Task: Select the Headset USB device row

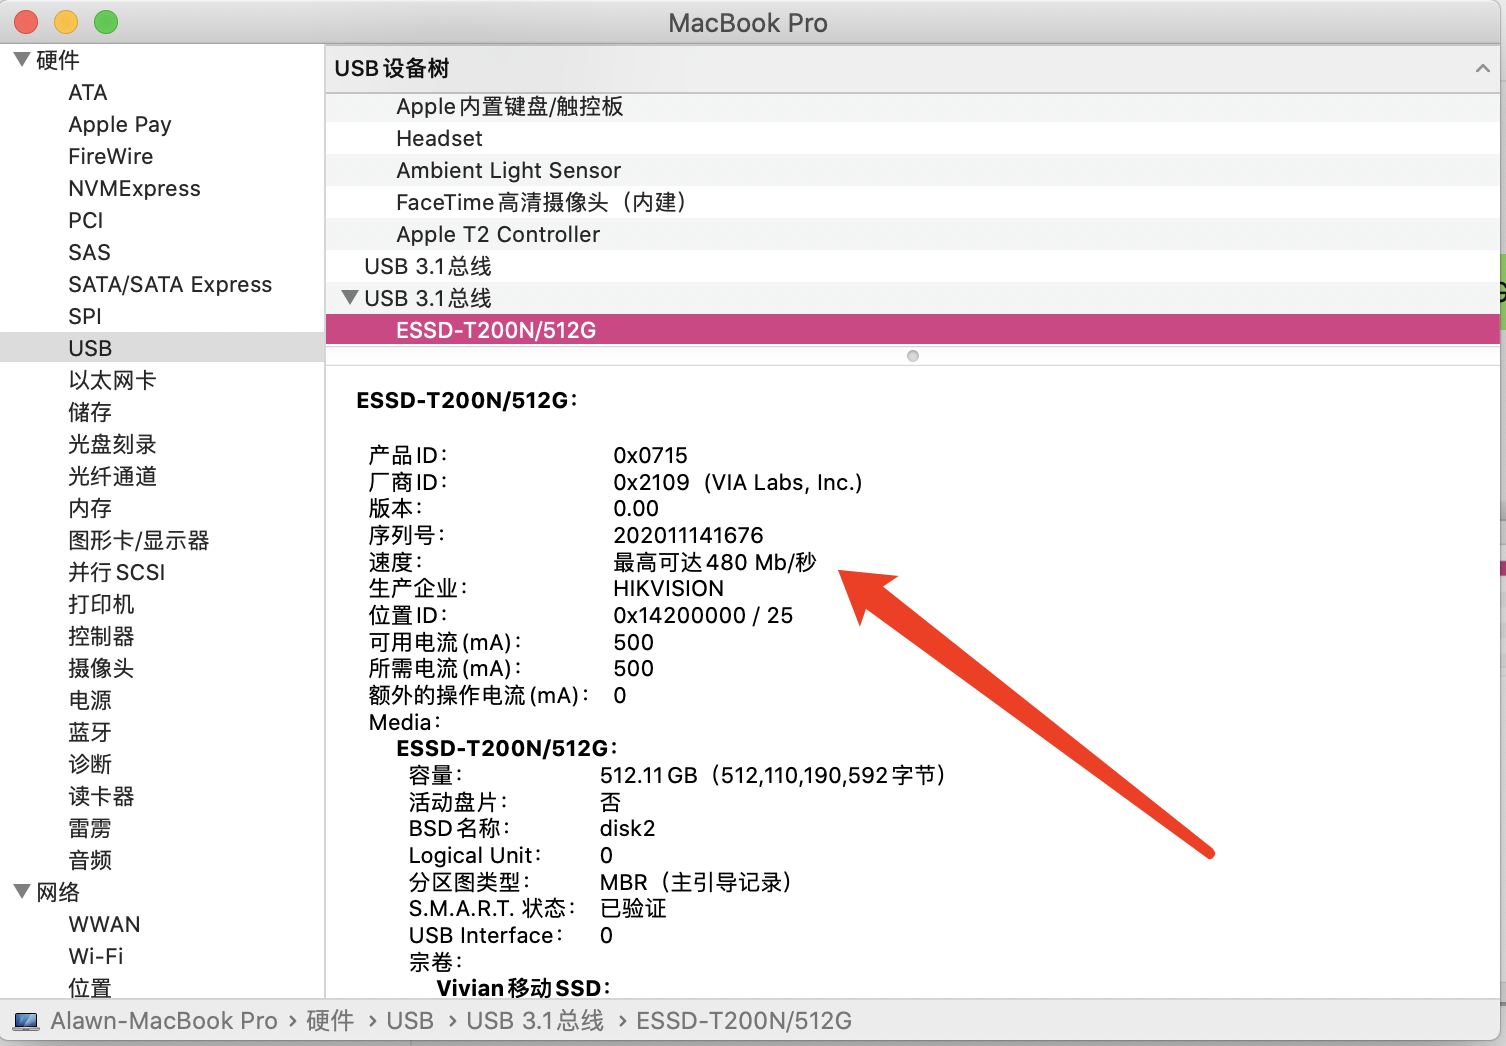Action: (439, 138)
